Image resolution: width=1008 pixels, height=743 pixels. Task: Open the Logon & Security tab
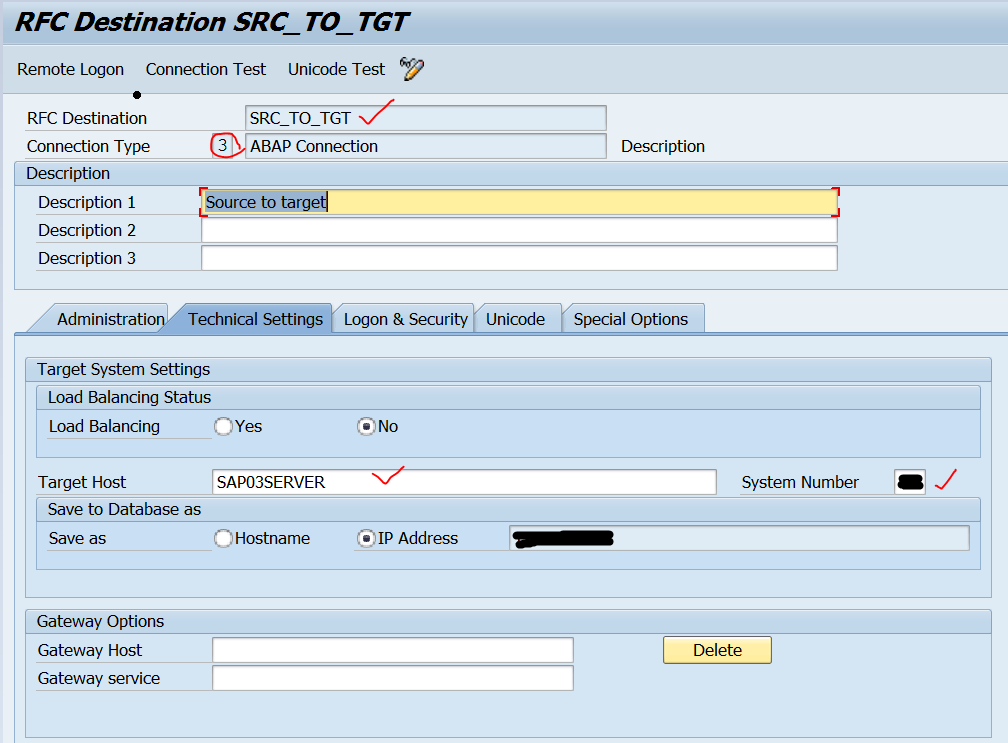(405, 319)
